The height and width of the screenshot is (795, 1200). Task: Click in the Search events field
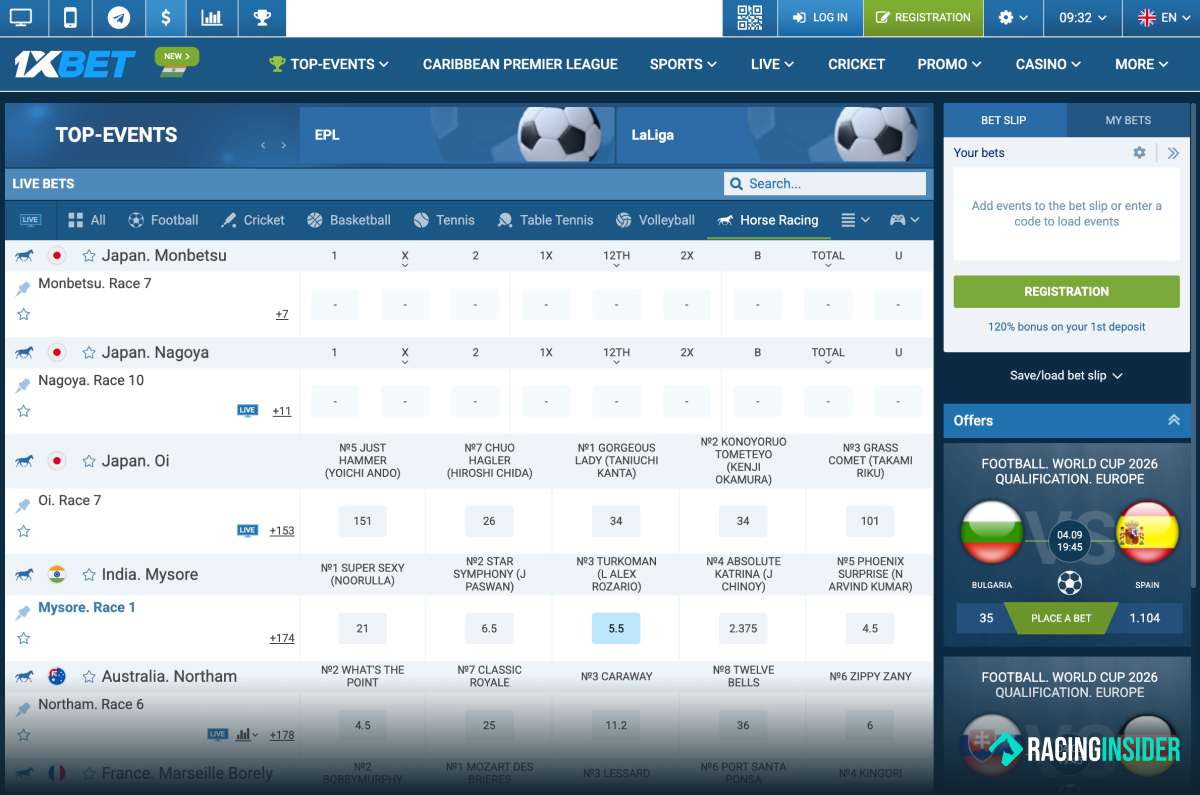coord(825,184)
